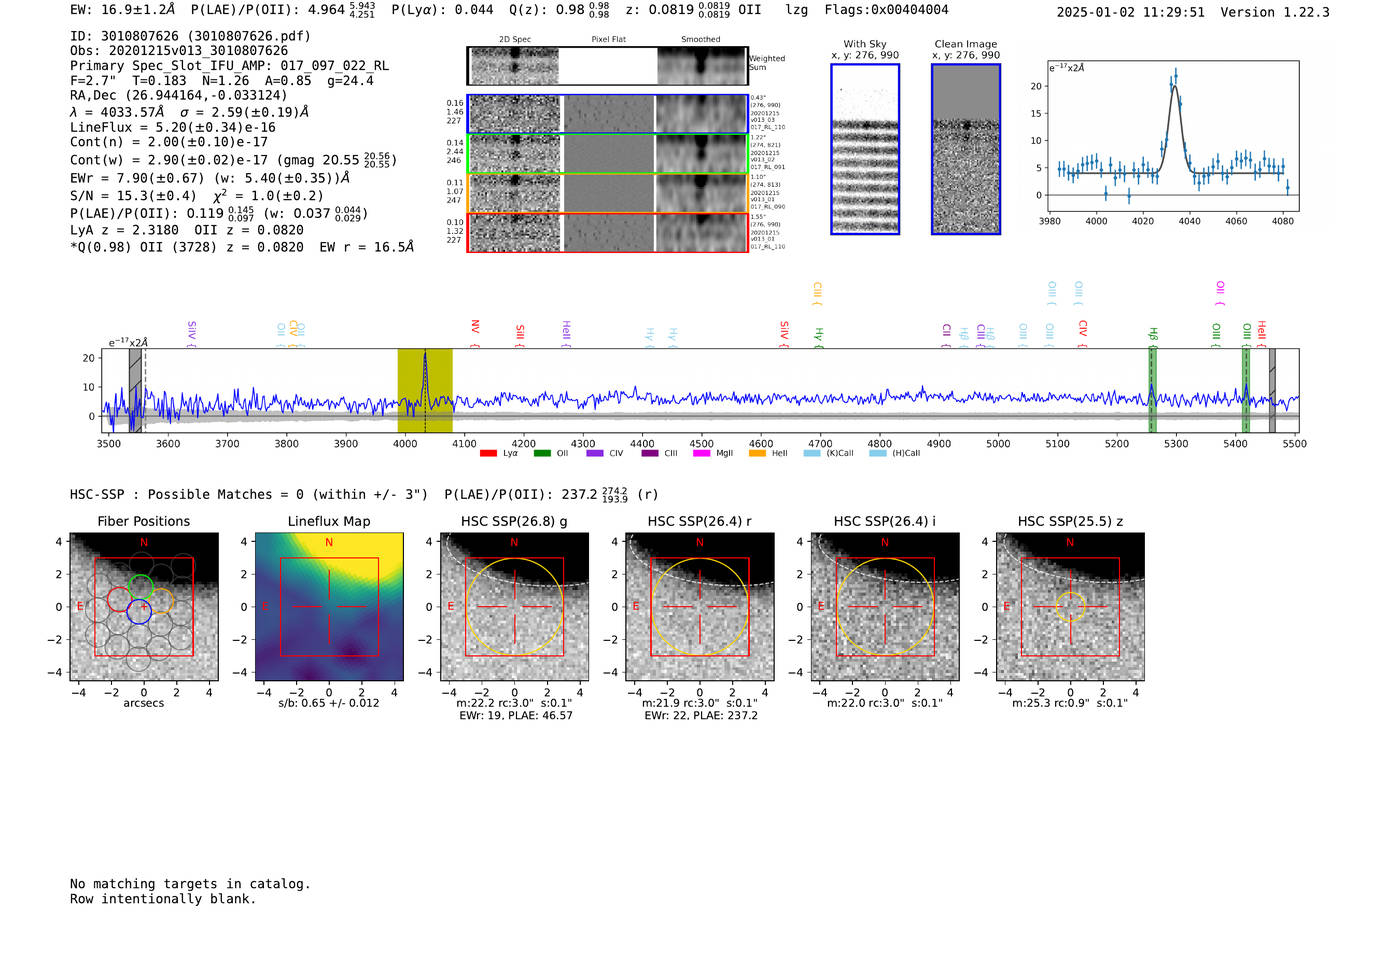
Task: Click the green Hβ band in the spectrum
Action: click(x=1152, y=390)
